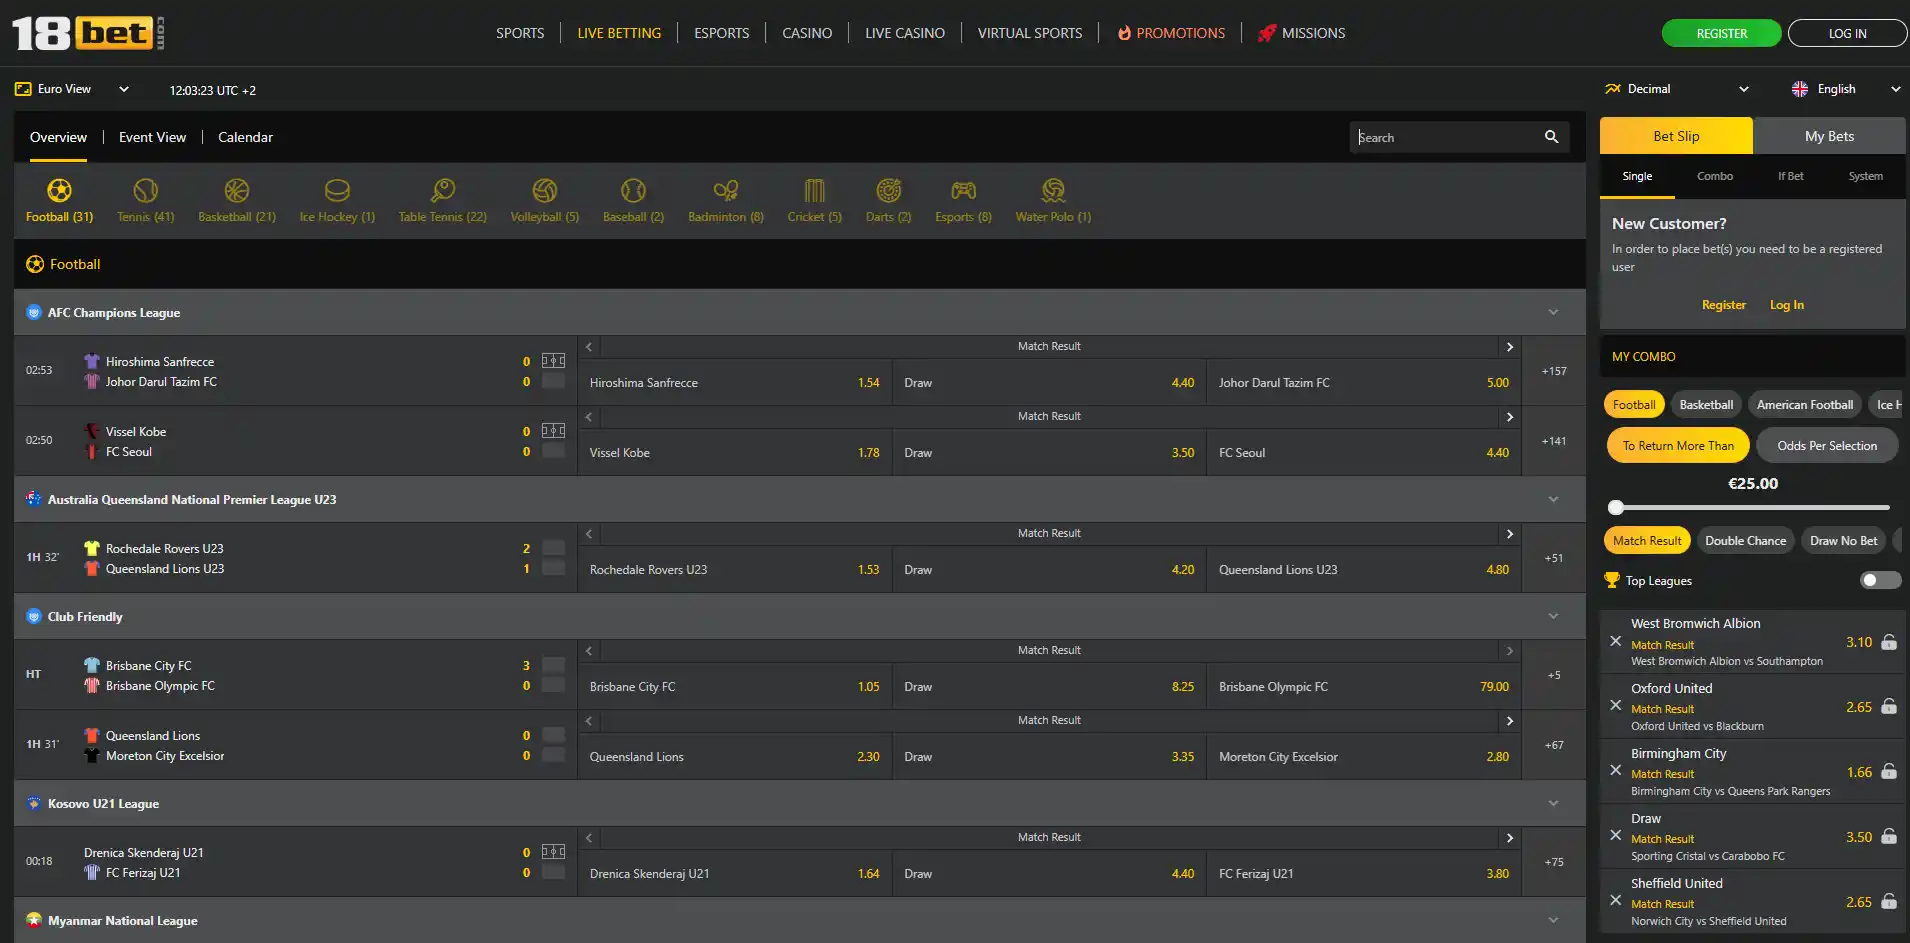
Task: Open the Water Polo sport icon
Action: 1053,200
